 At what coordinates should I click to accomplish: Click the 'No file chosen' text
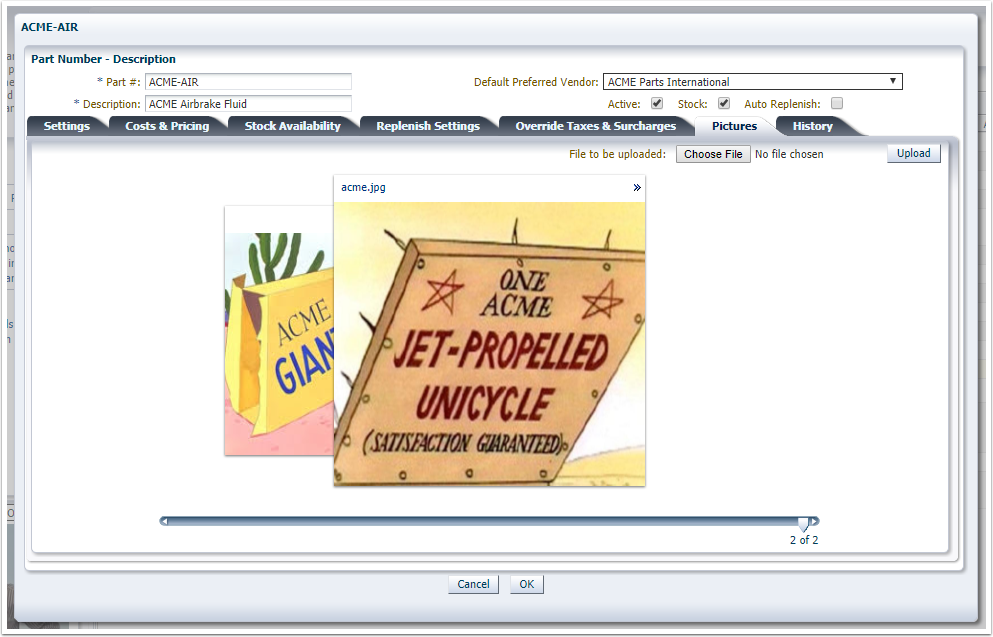point(789,154)
